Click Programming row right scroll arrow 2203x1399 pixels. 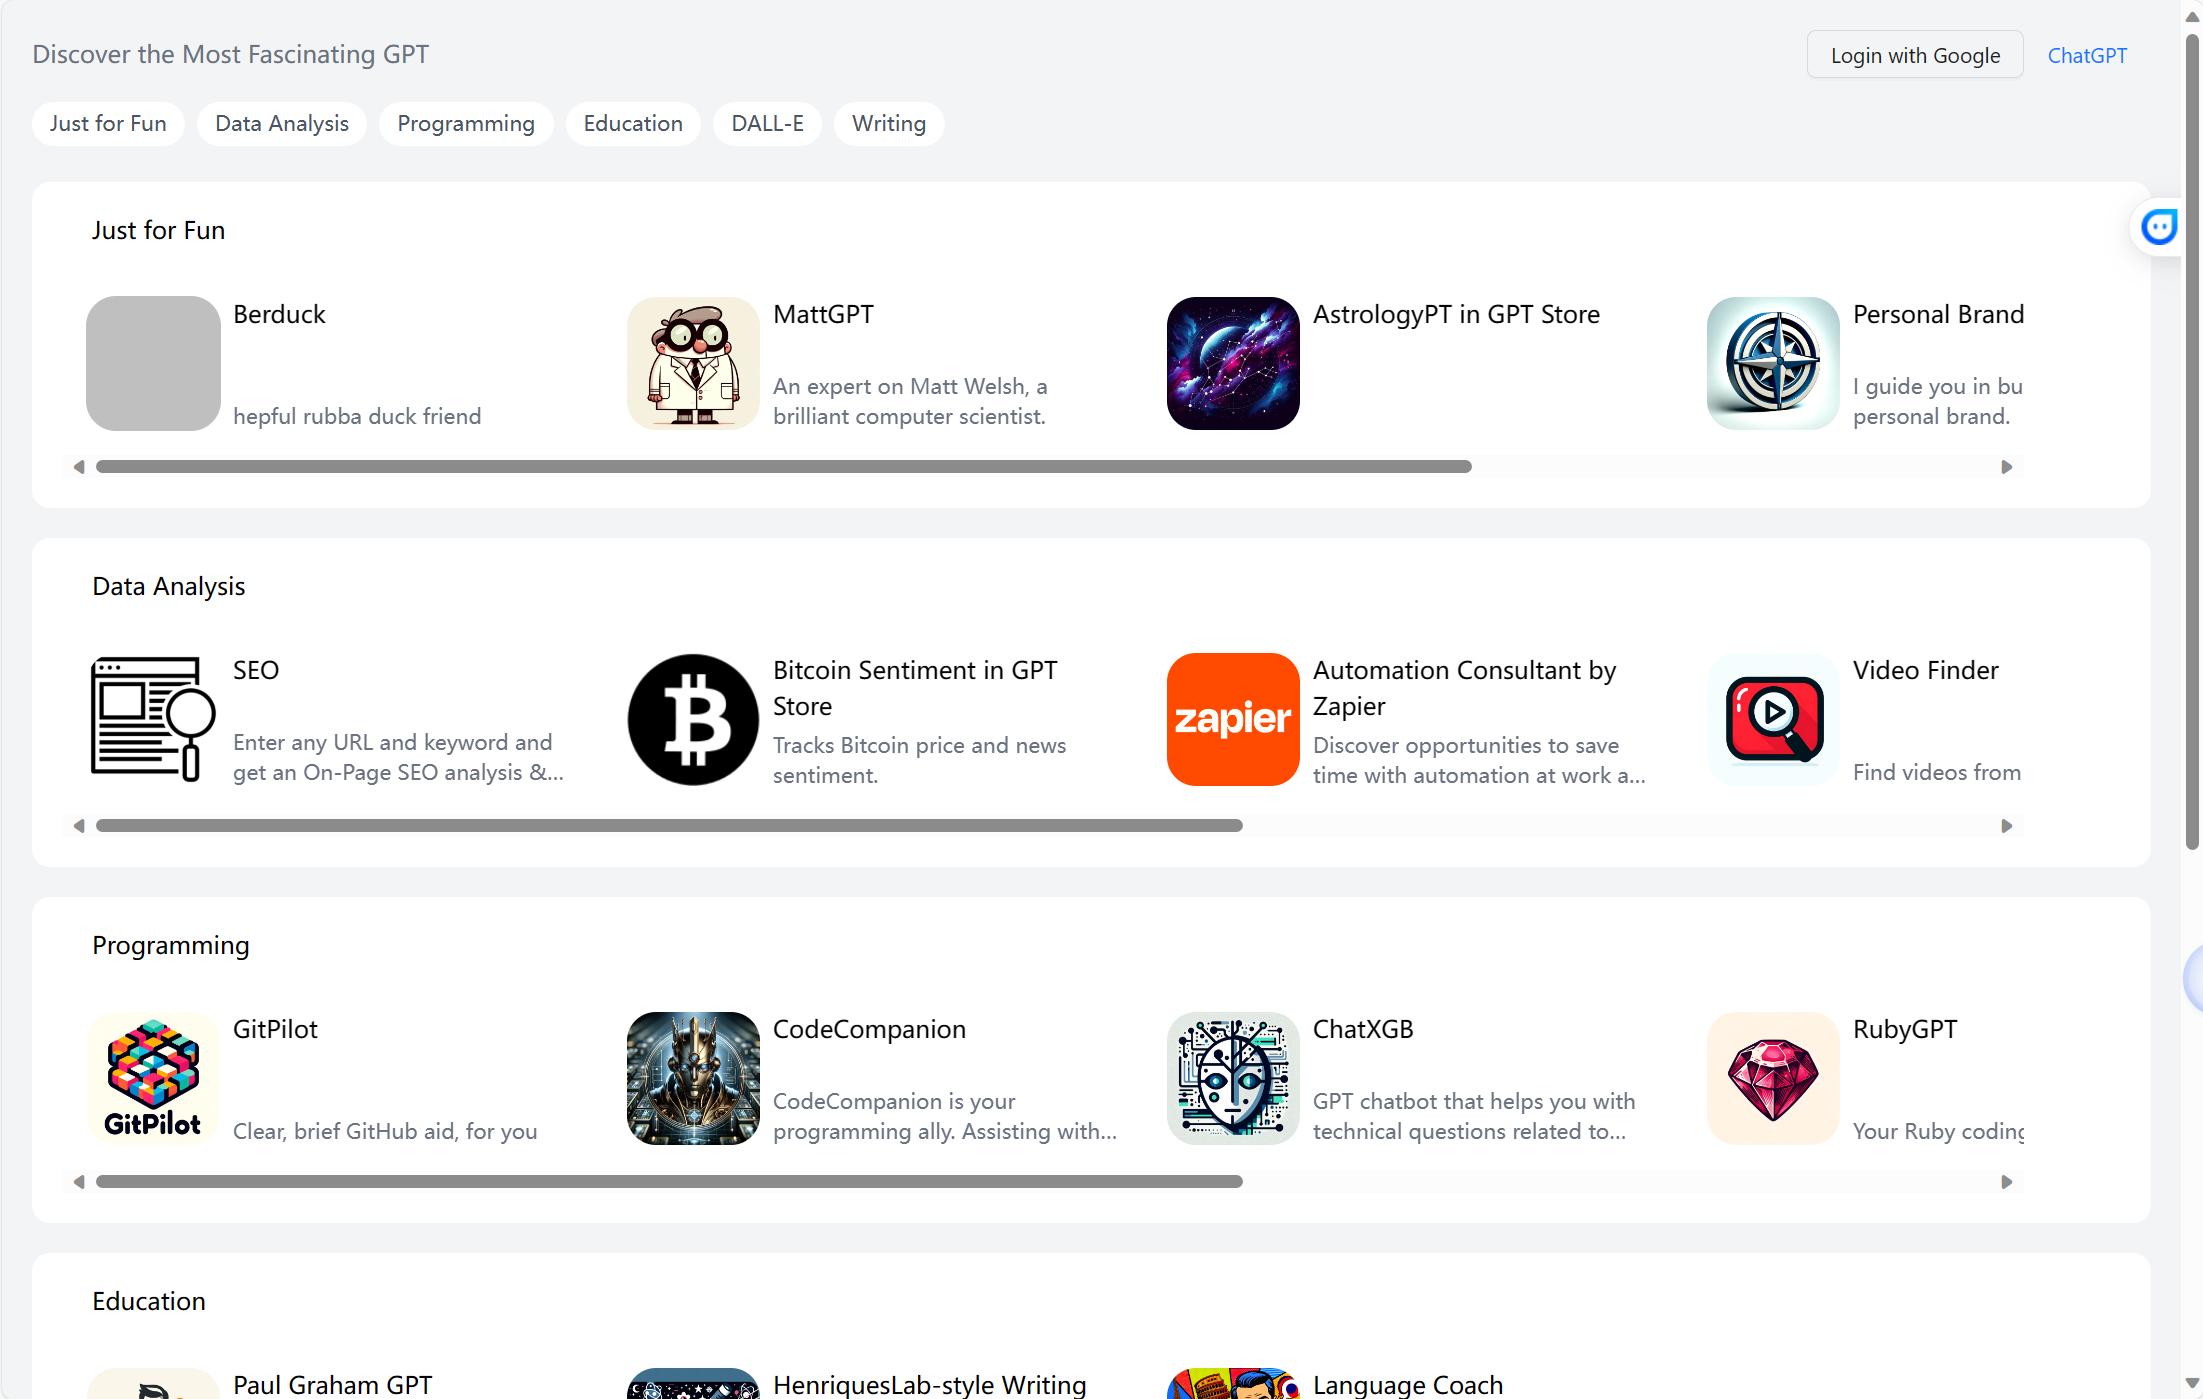pos(2006,1182)
